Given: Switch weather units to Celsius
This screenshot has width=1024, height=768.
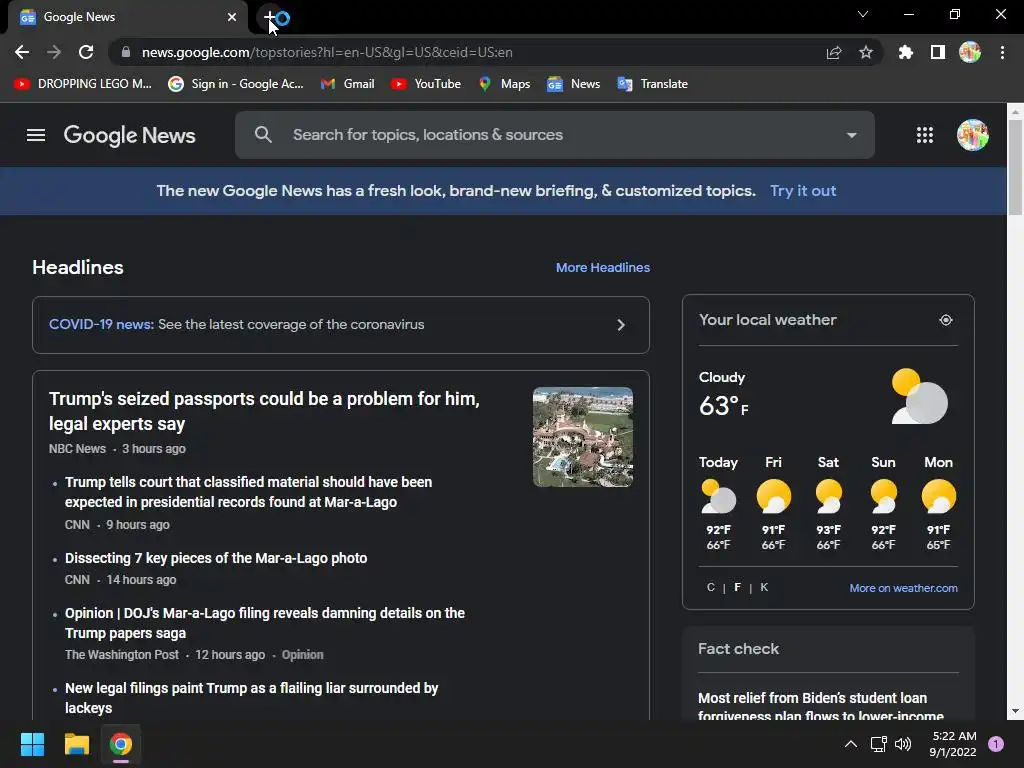Looking at the screenshot, I should 711,587.
